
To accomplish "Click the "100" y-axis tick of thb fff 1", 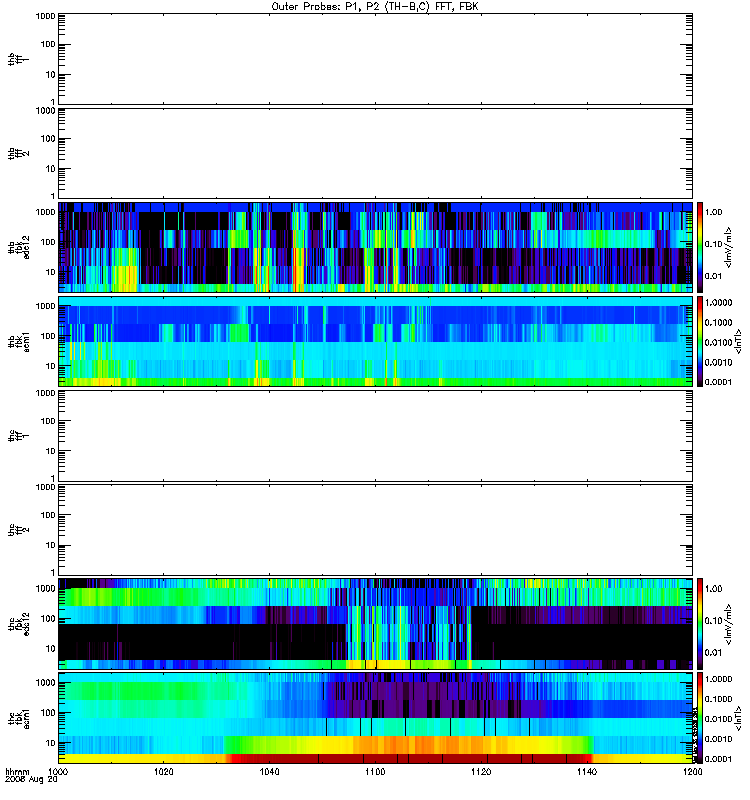I will point(48,44).
